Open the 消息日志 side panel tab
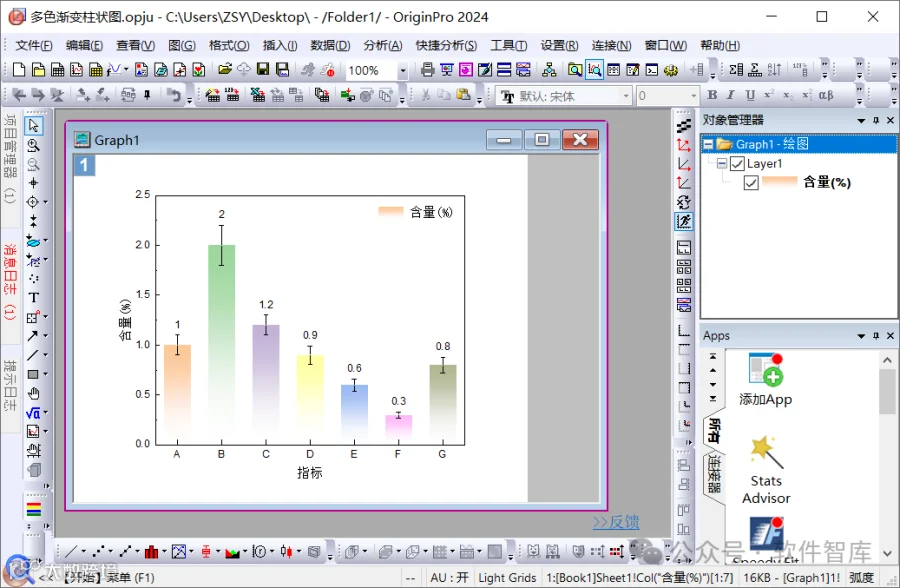900x588 pixels. point(10,281)
